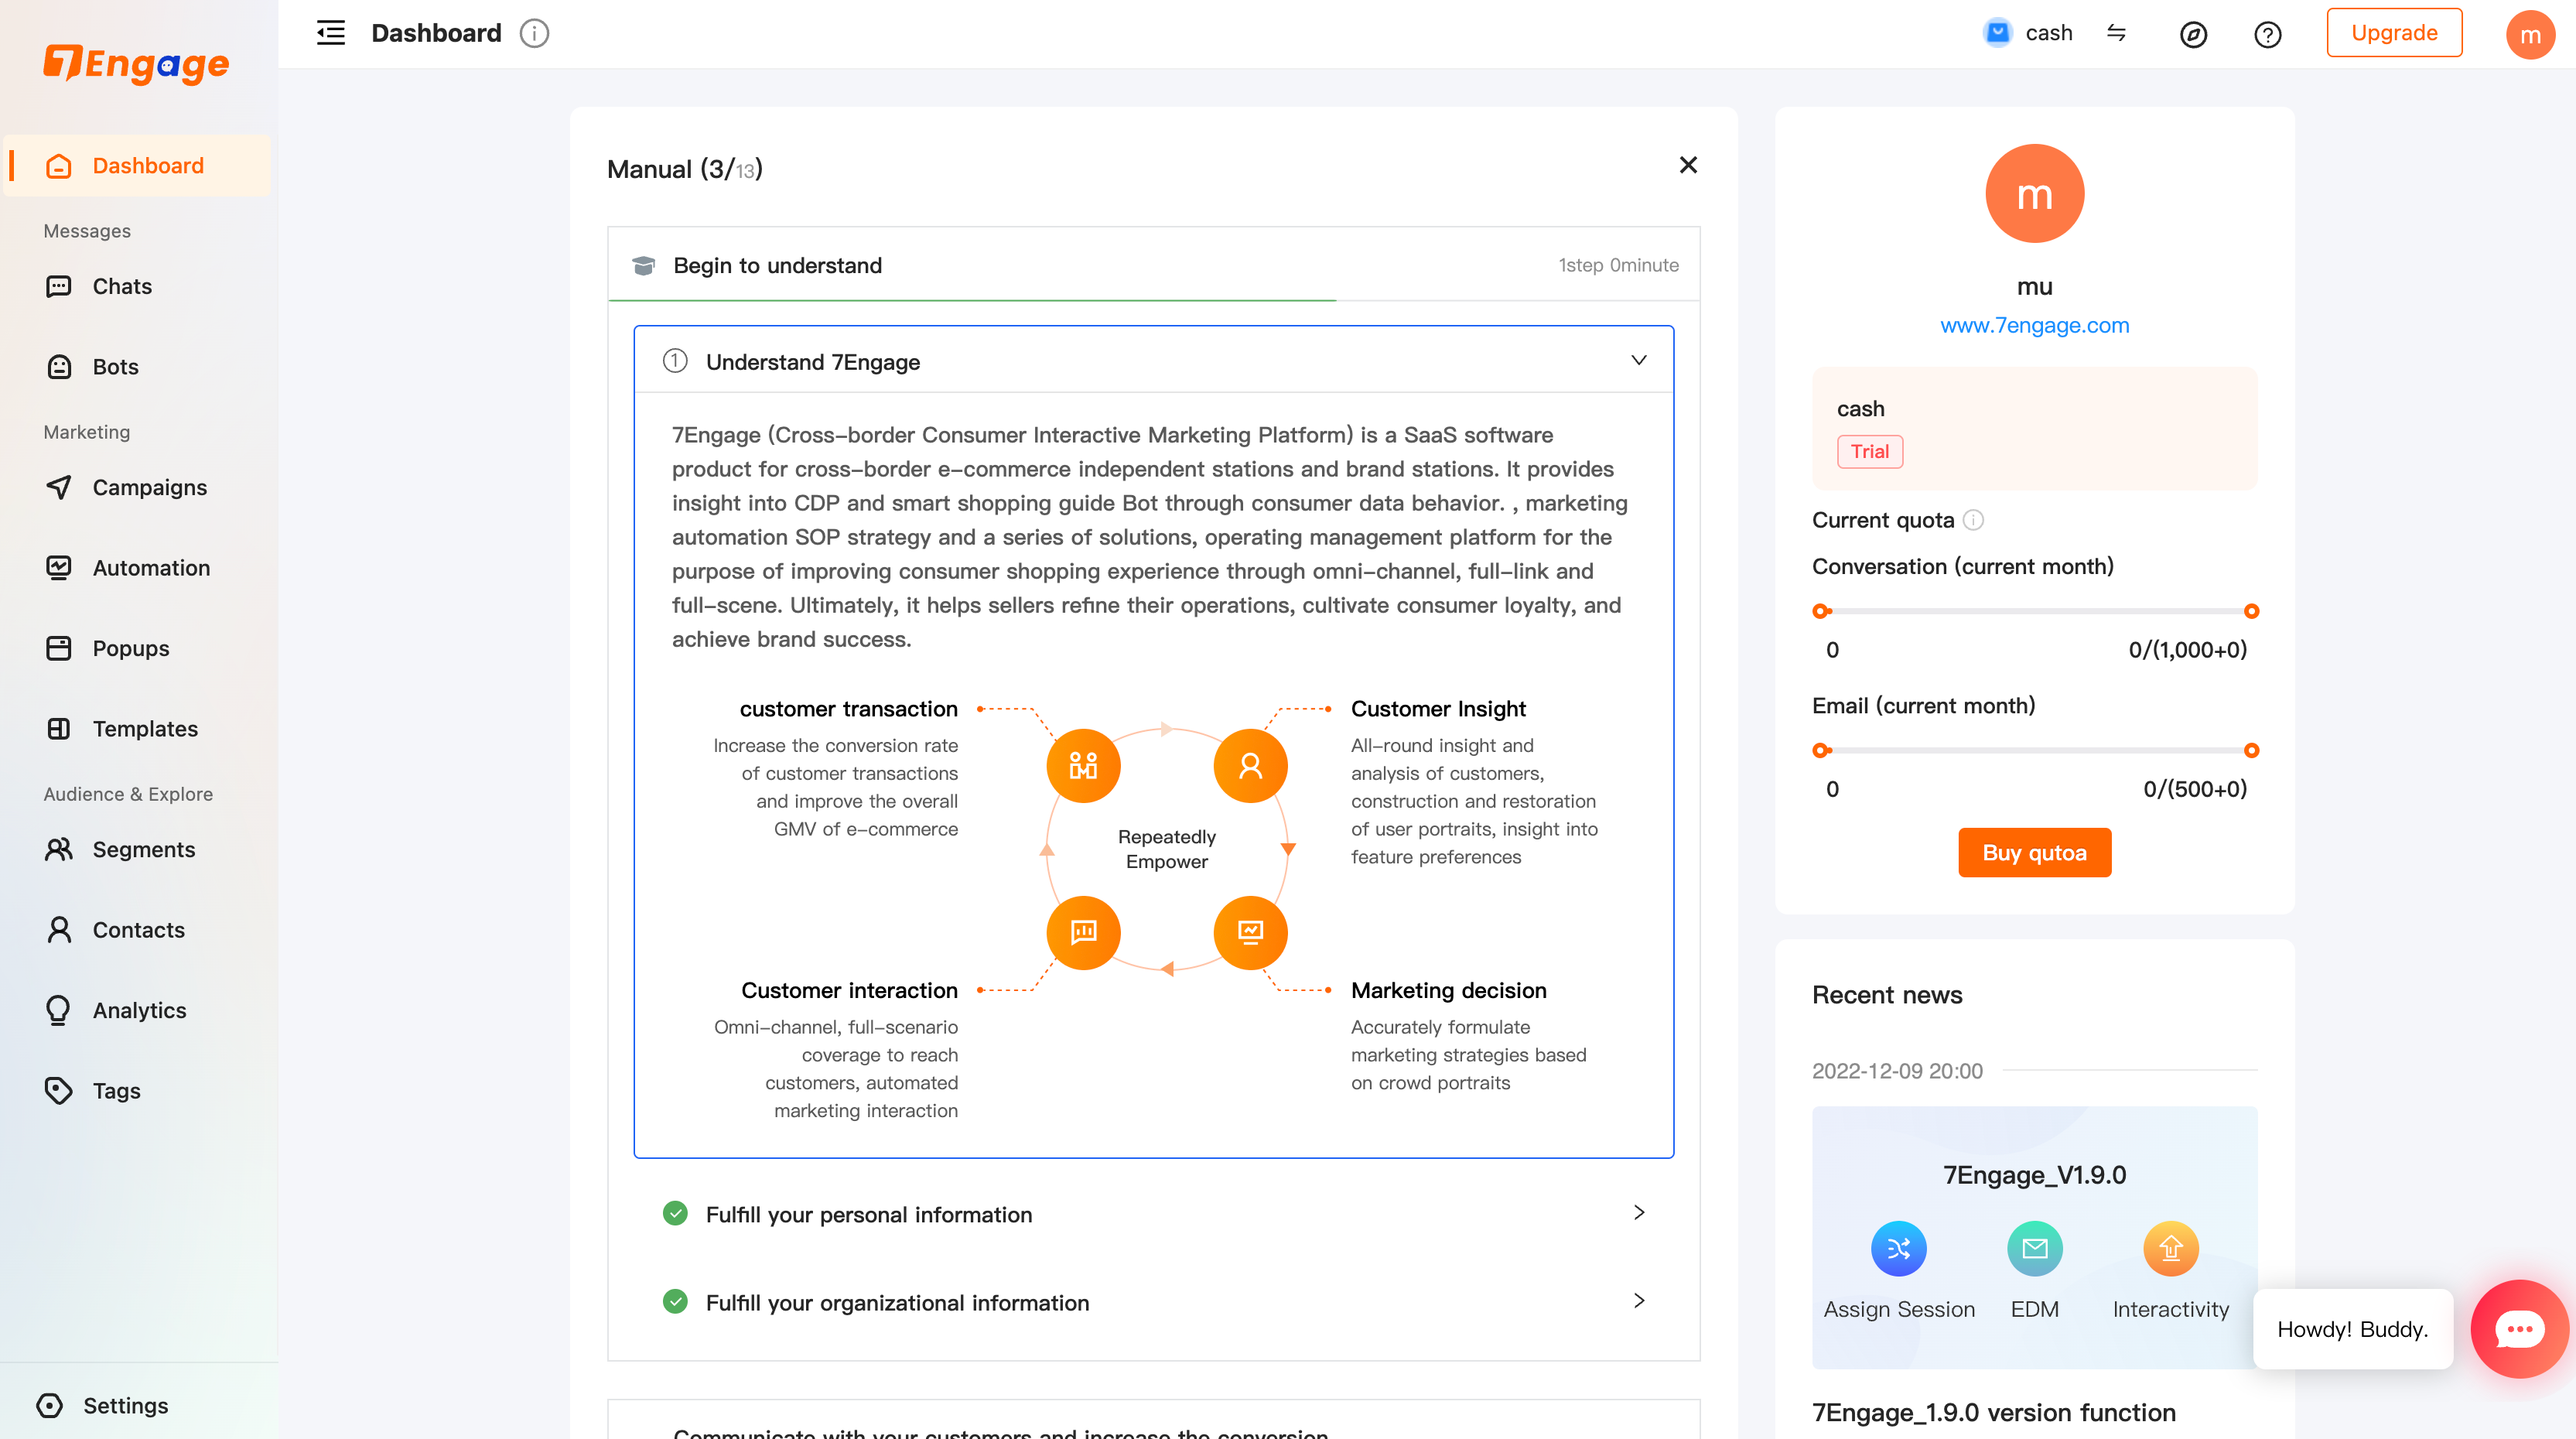Viewport: 2576px width, 1439px height.
Task: Click the Upgrade button
Action: (2394, 33)
